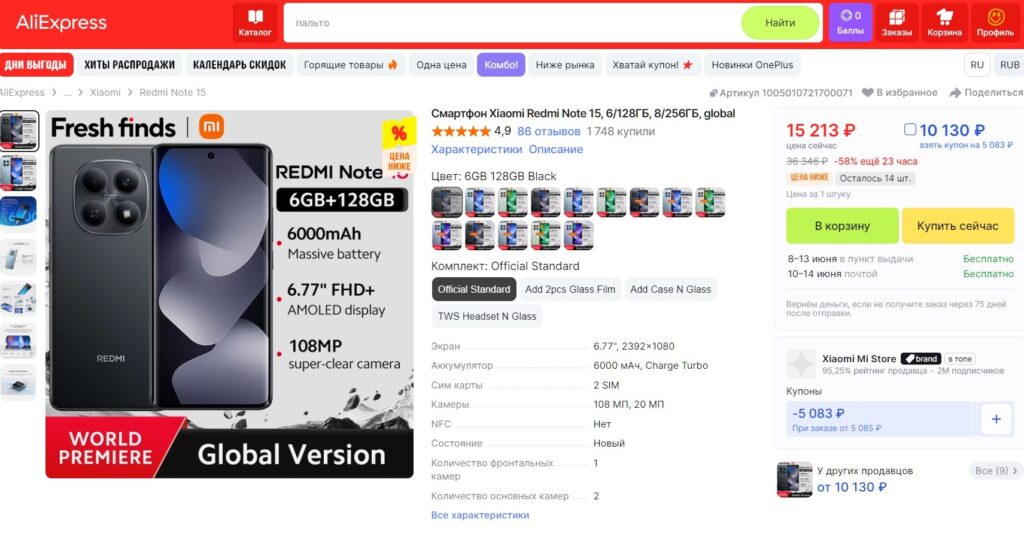The width and height of the screenshot is (1024, 537).
Task: Choose Add 2pcs Glass Film option
Action: point(570,289)
